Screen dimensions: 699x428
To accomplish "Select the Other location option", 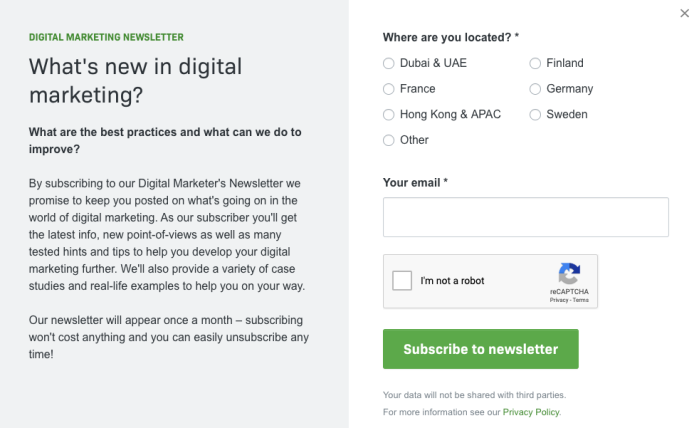I will point(389,141).
